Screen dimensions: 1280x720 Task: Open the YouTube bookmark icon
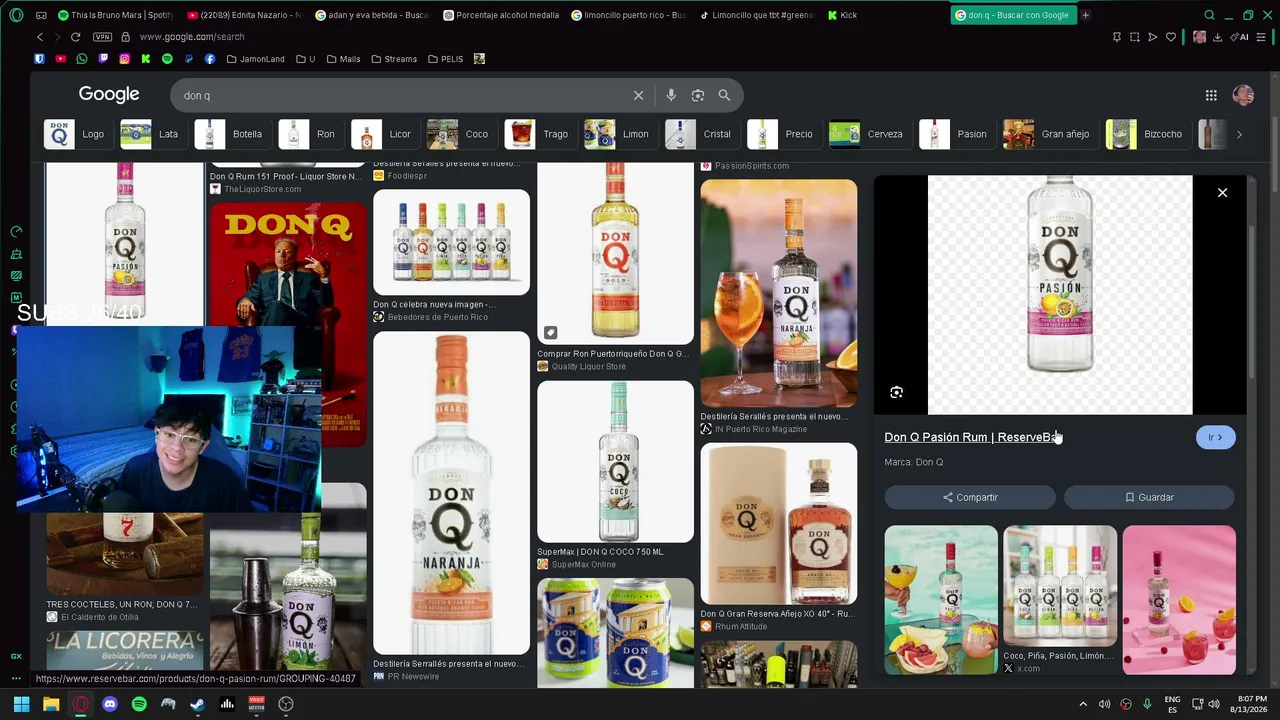(x=61, y=59)
